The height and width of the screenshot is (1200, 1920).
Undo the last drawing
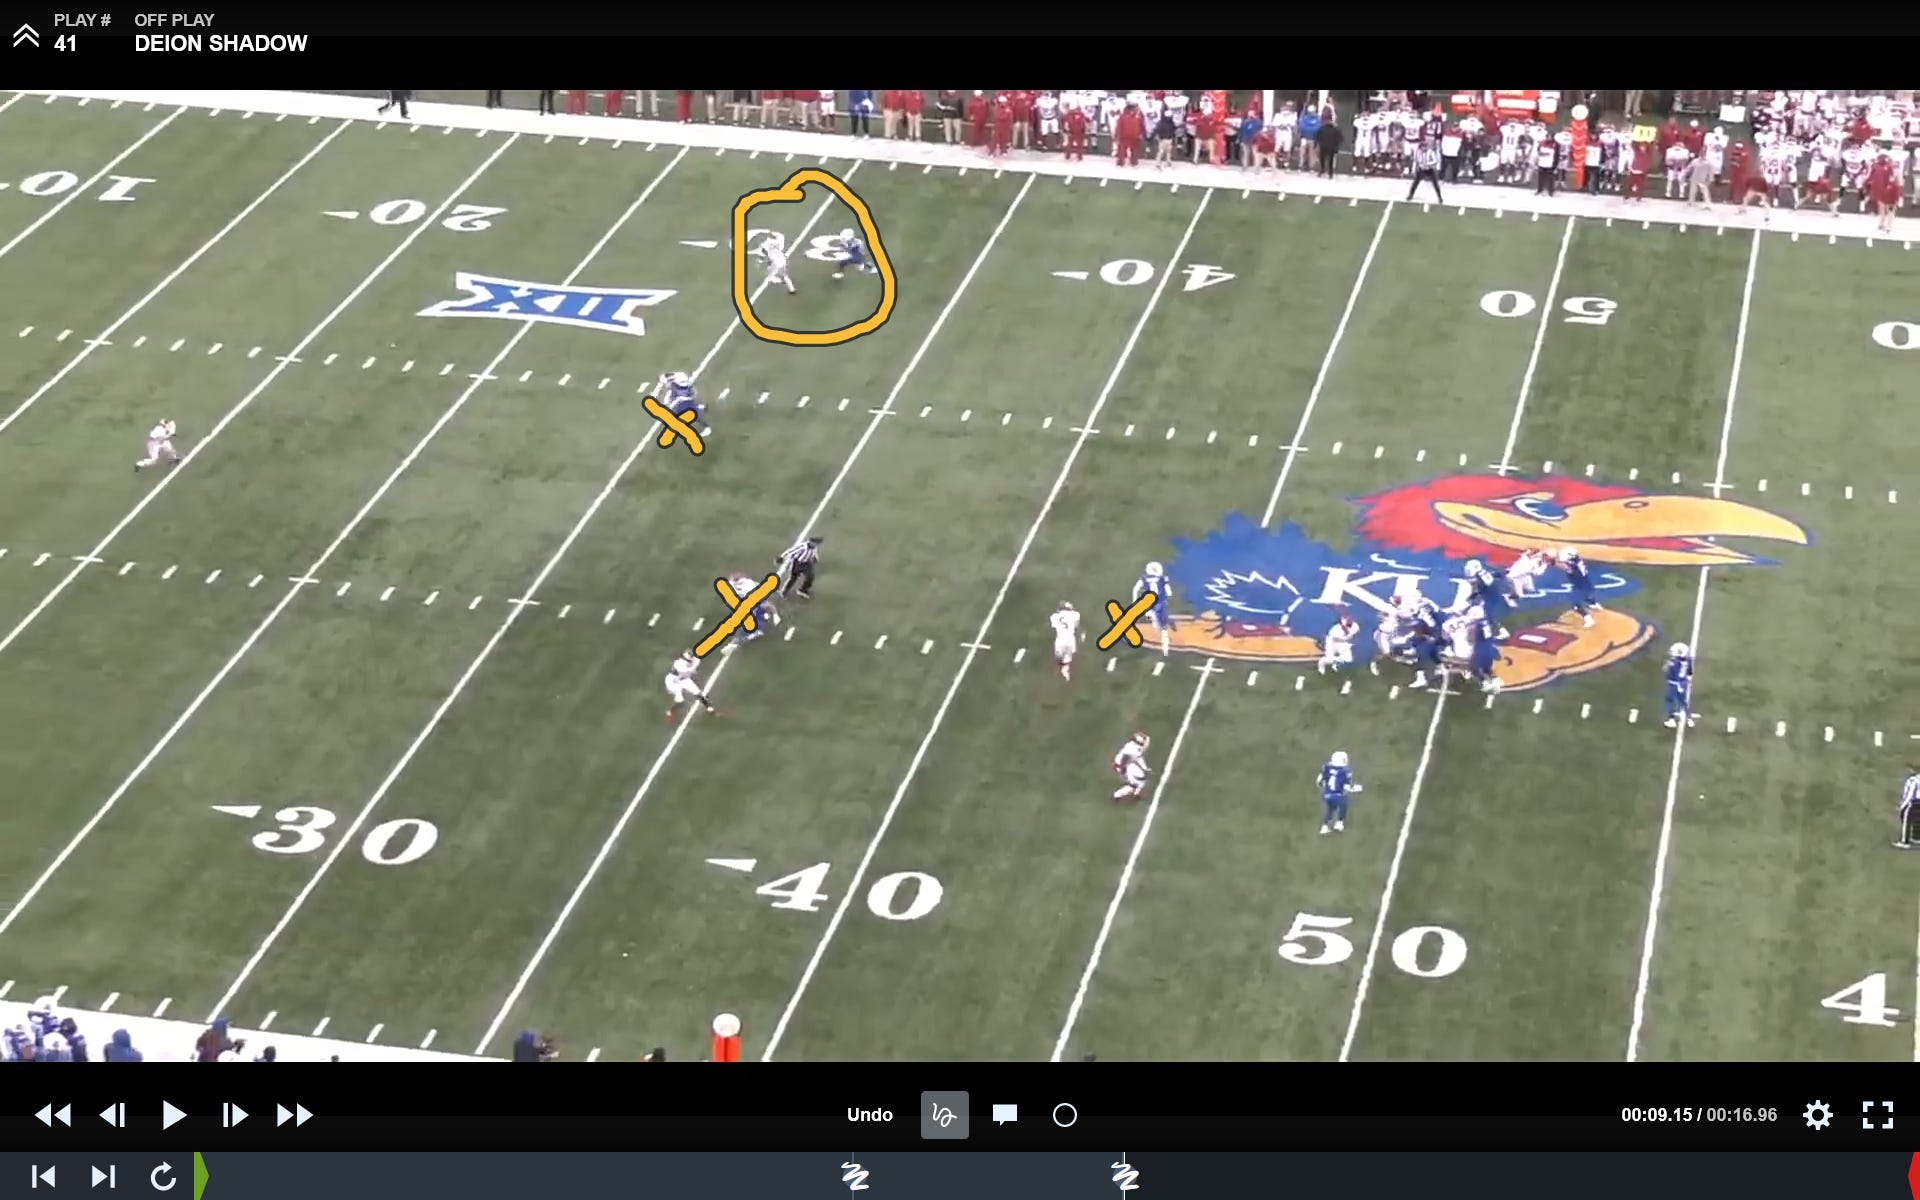[x=870, y=1115]
